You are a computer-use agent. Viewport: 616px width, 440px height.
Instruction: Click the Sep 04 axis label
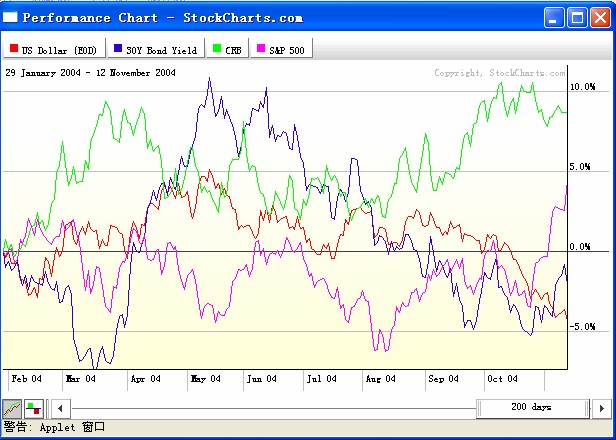pyautogui.click(x=444, y=379)
